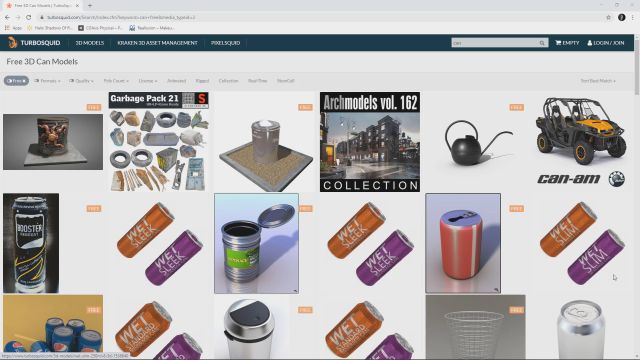Open the Archmodels vol. 162 collection
Image resolution: width=640 pixels, height=360 pixels.
[x=370, y=142]
